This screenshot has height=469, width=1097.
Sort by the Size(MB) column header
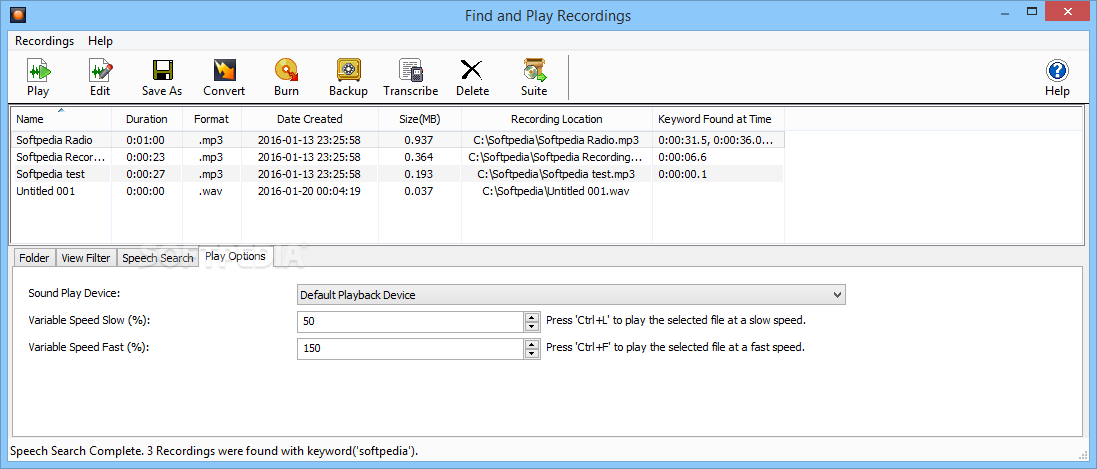point(420,119)
